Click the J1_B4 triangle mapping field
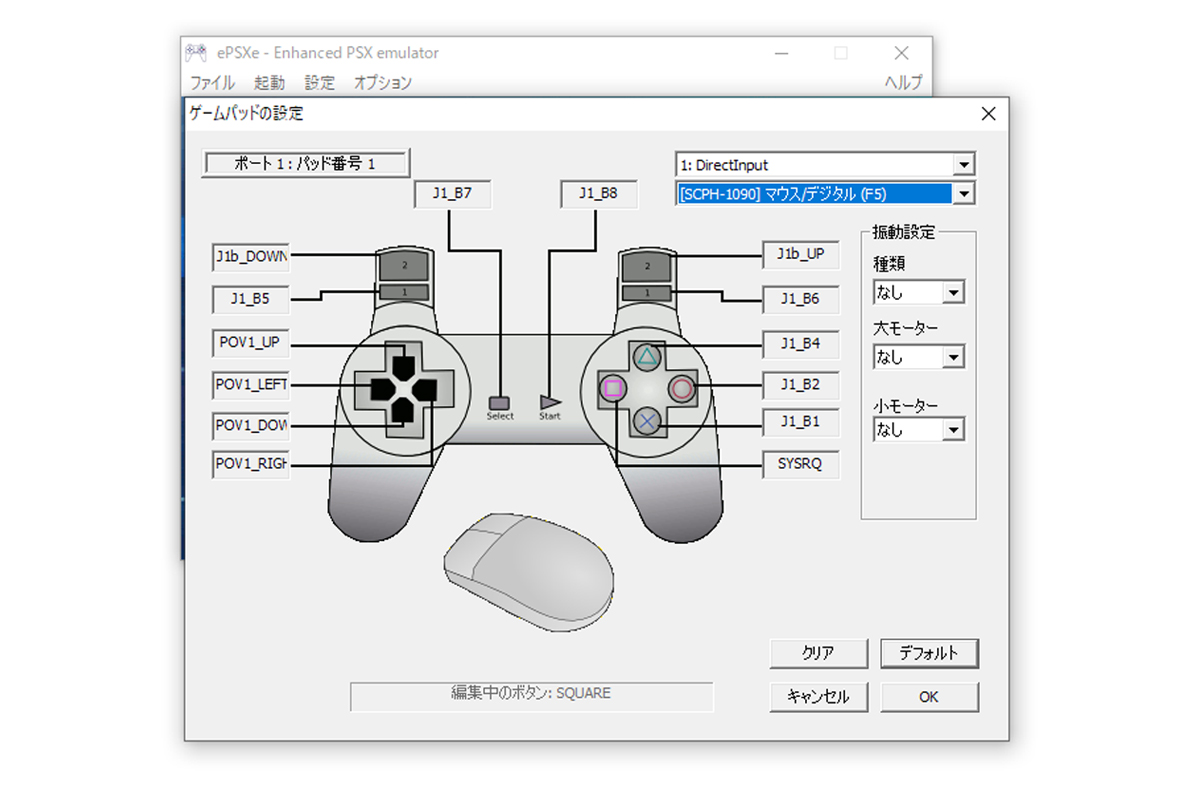The image size is (1200, 800). coord(801,345)
